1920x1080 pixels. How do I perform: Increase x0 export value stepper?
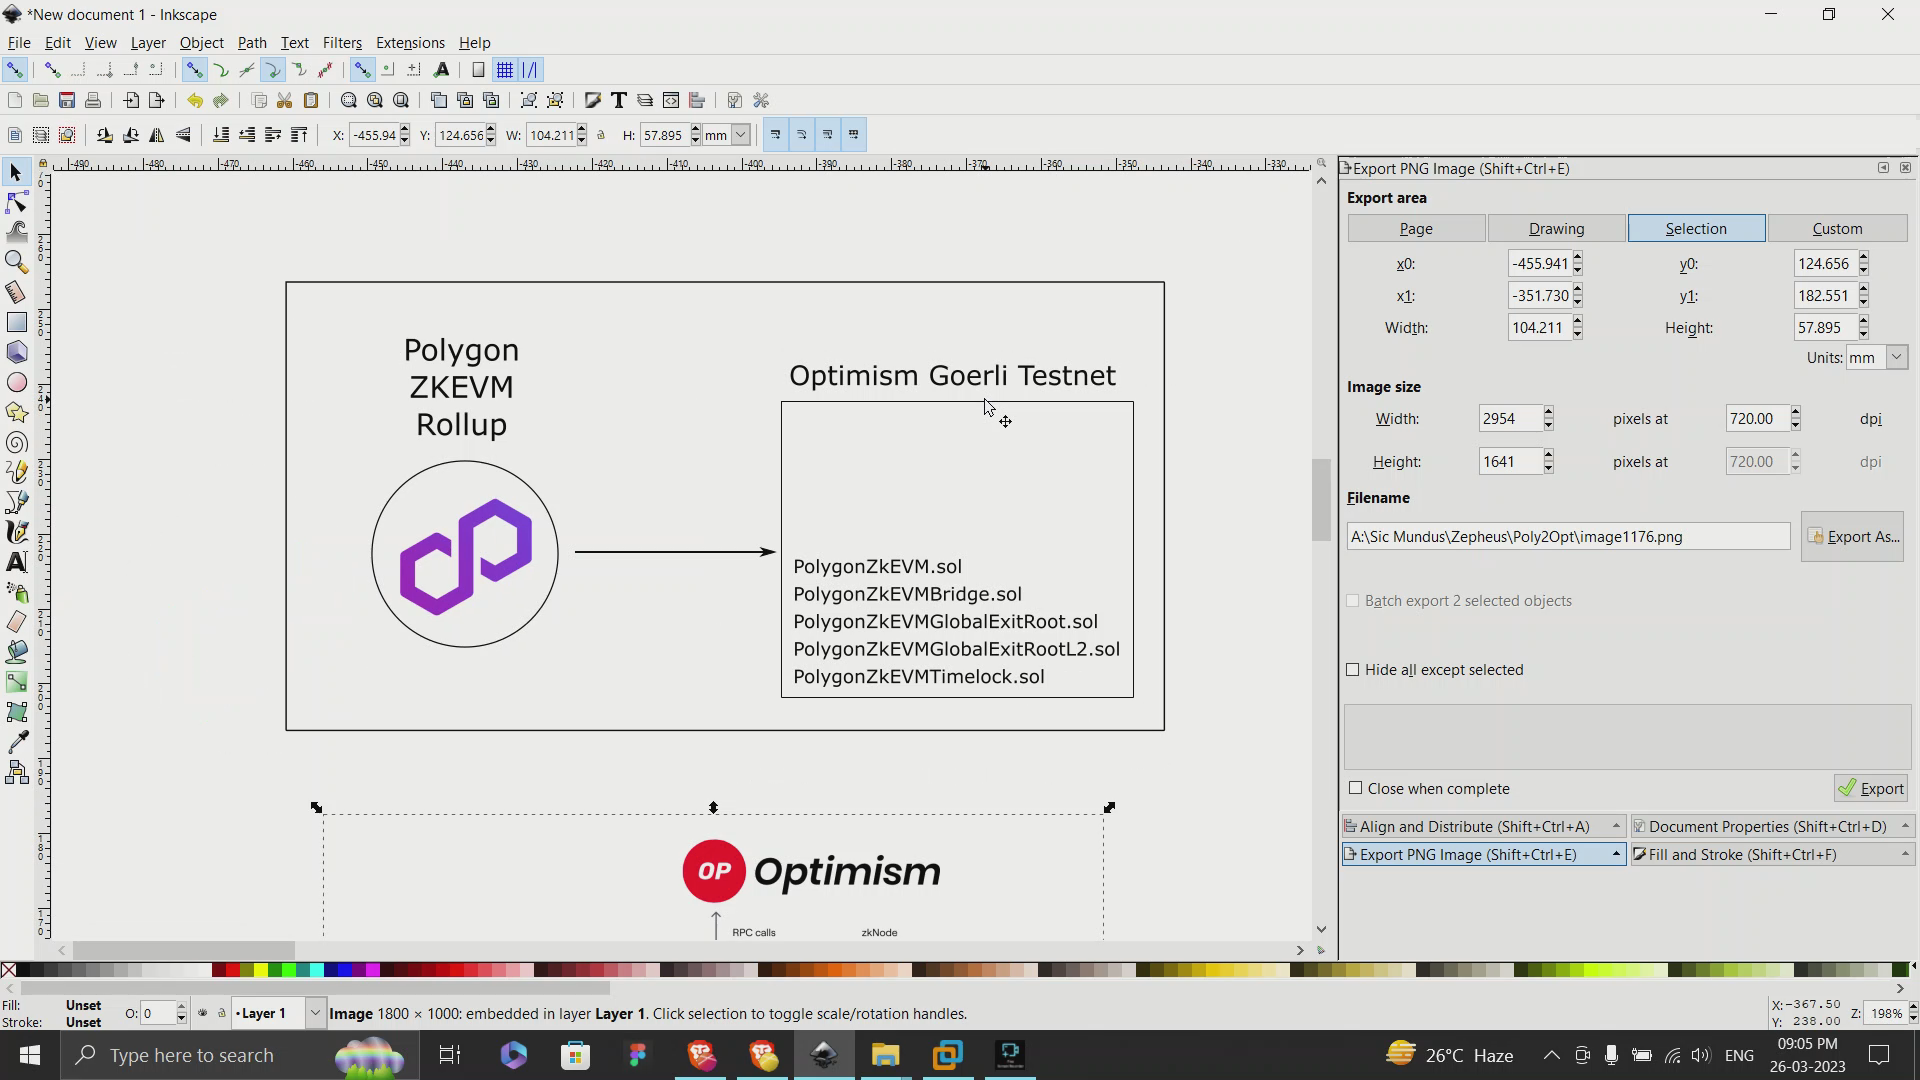[x=1578, y=258]
